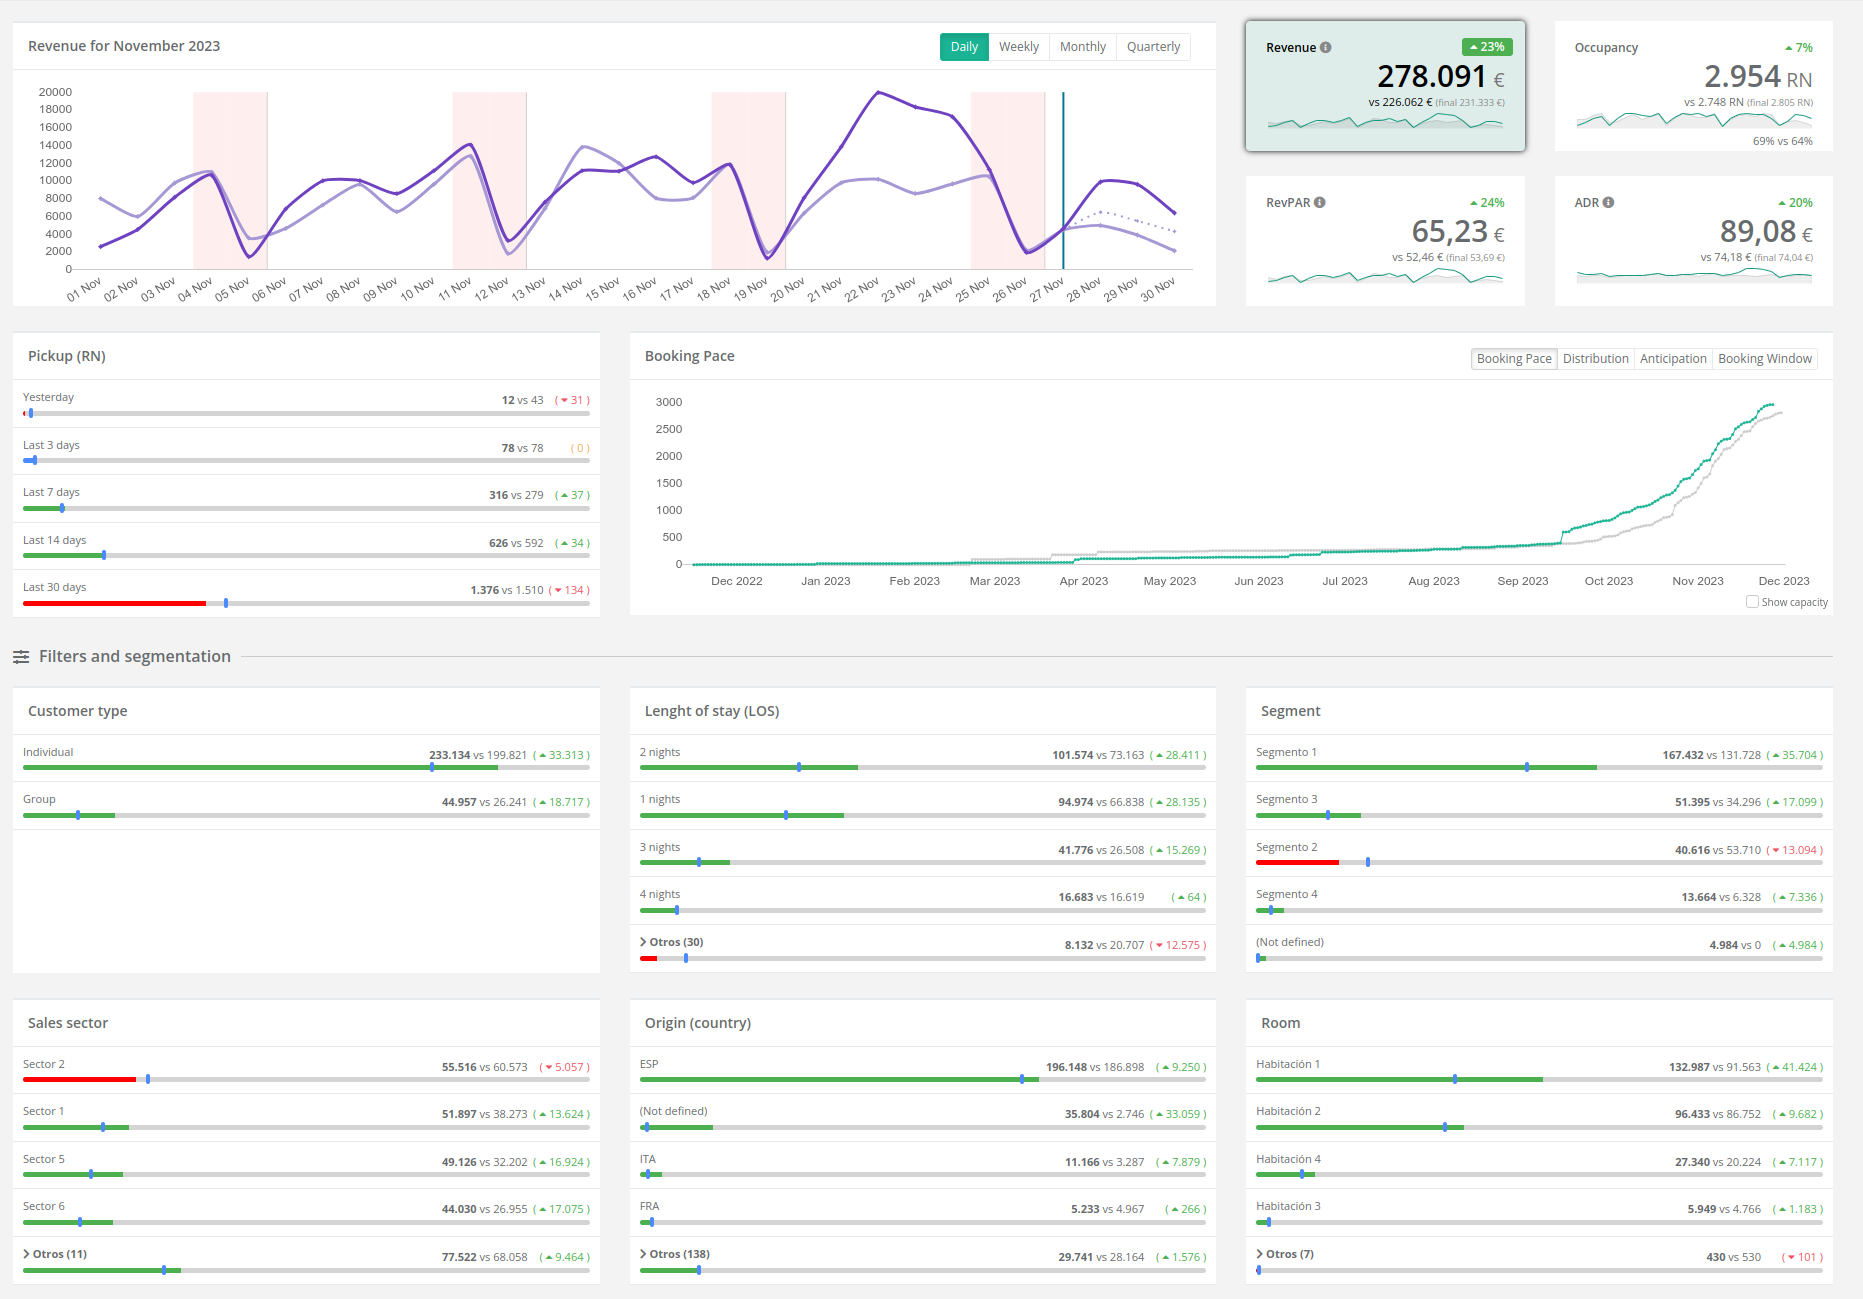Click the Segmento 4 row
The height and width of the screenshot is (1299, 1863).
[x=1539, y=901]
